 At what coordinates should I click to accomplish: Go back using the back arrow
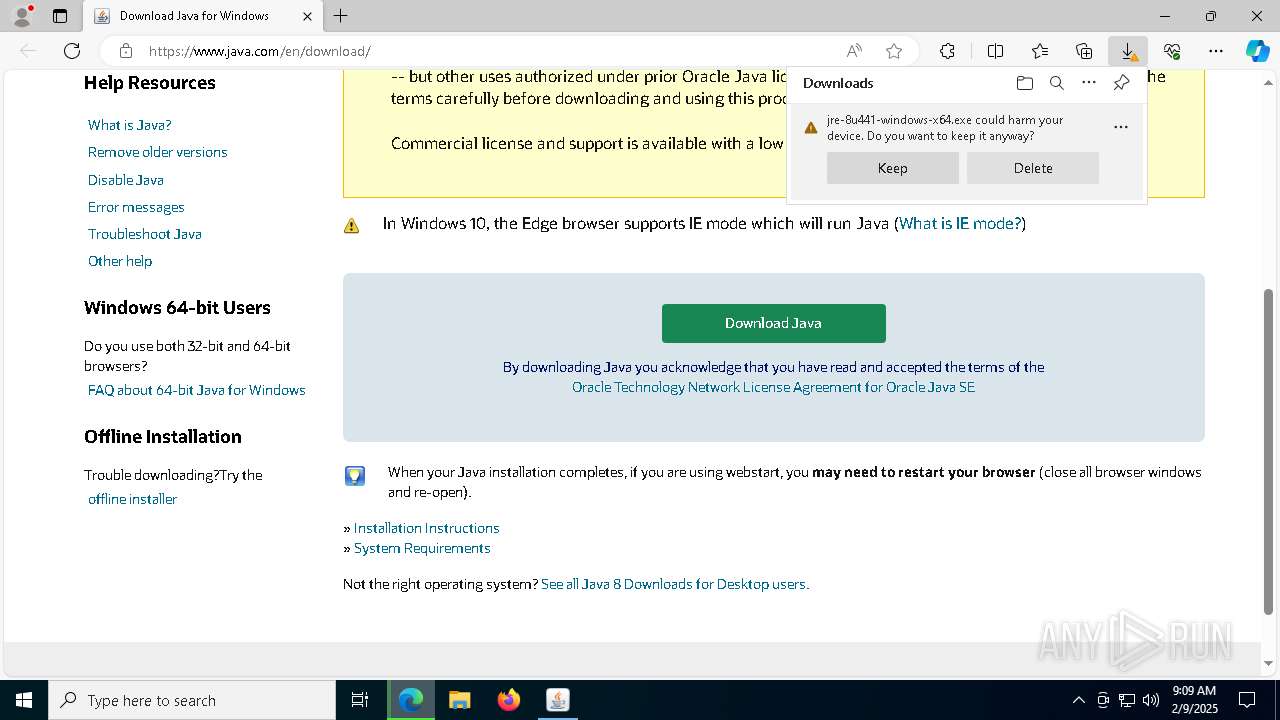28,51
